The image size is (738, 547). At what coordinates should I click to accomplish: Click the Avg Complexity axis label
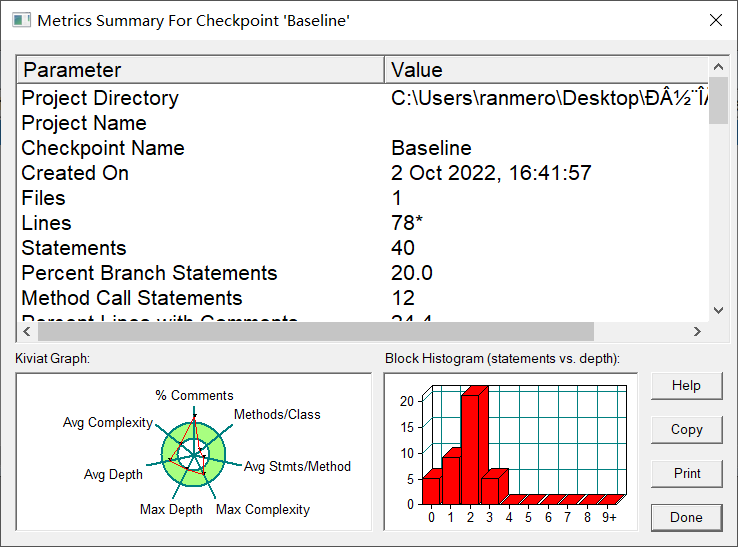pyautogui.click(x=108, y=422)
